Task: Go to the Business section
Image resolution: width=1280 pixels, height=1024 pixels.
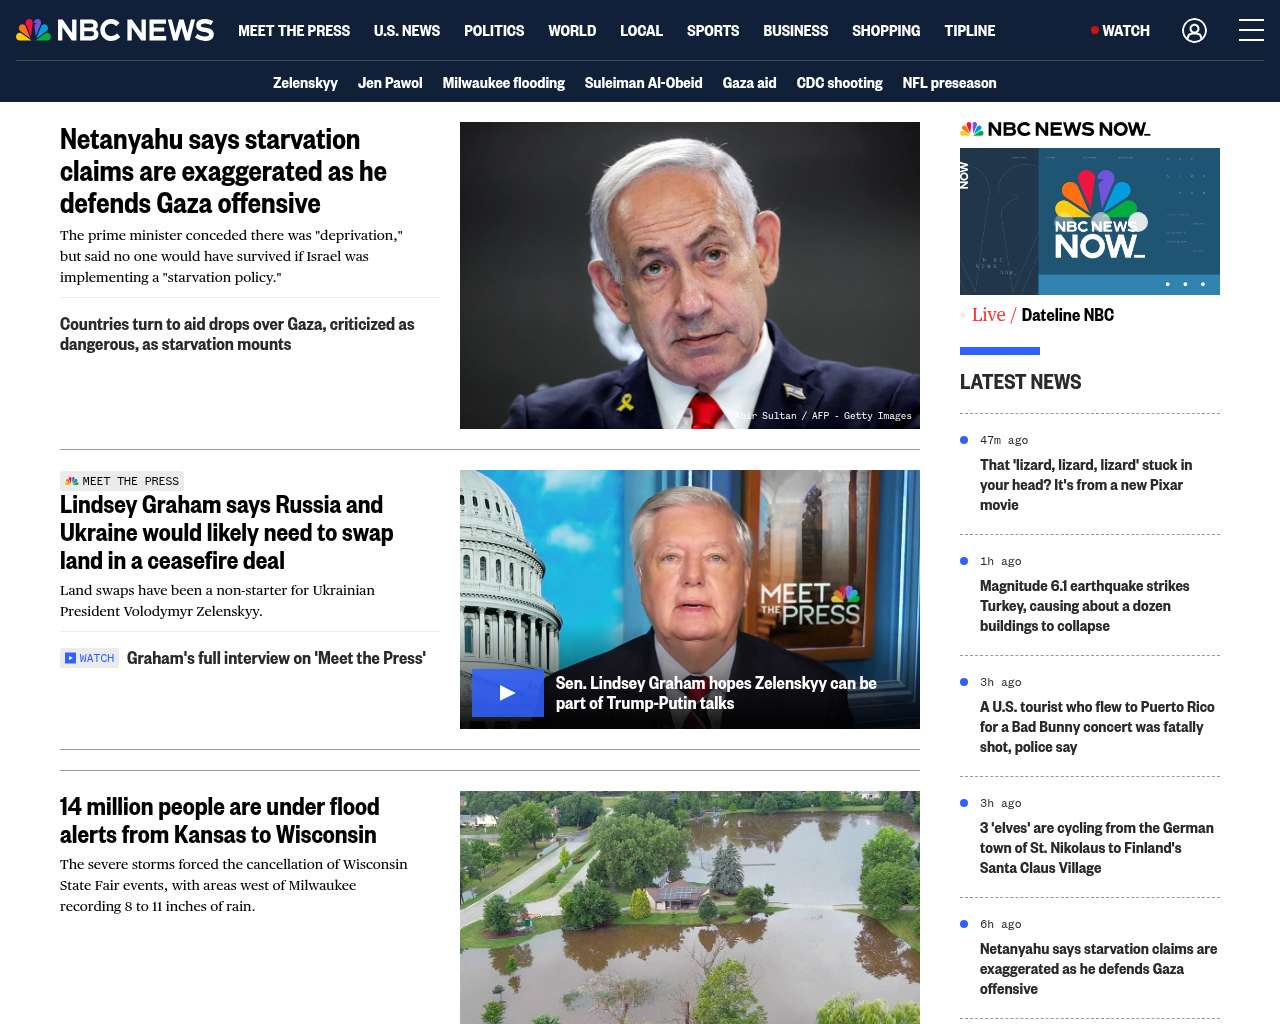Action: click(795, 31)
